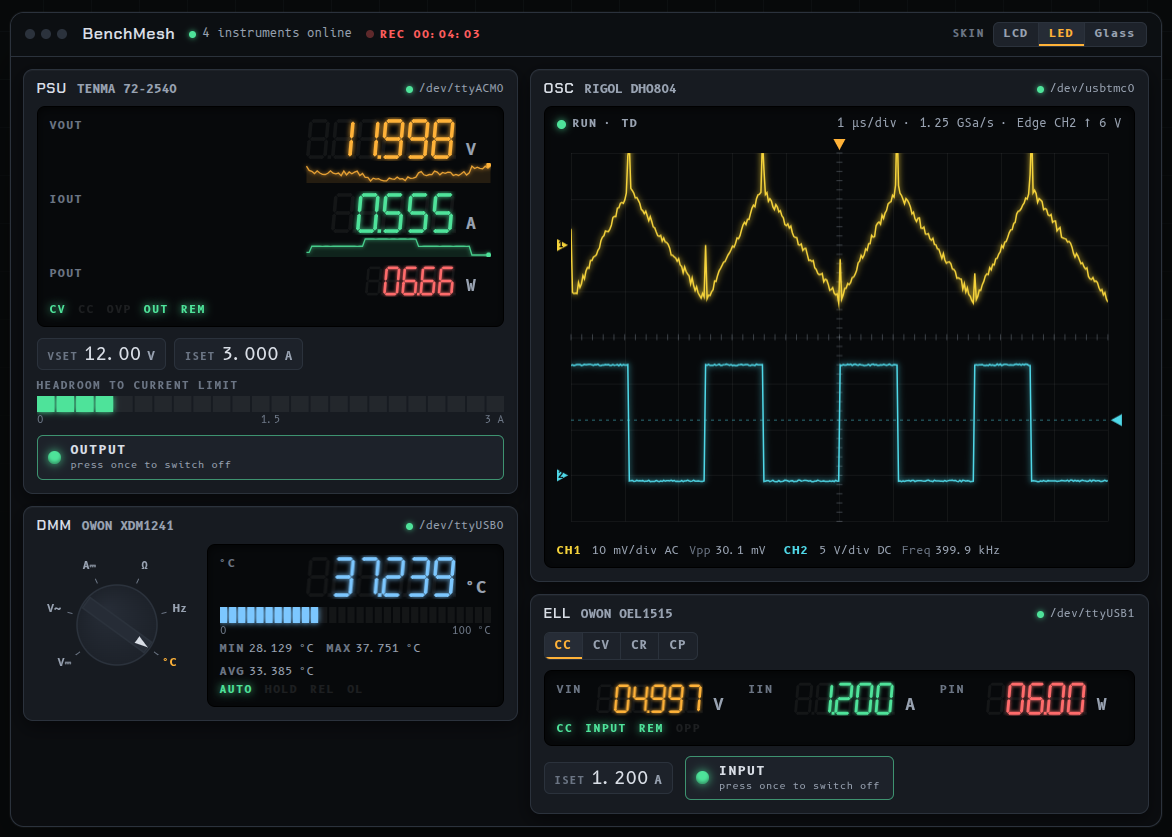Edit the PSU ISET 3.000 A field
The image size is (1172, 837).
tap(238, 354)
